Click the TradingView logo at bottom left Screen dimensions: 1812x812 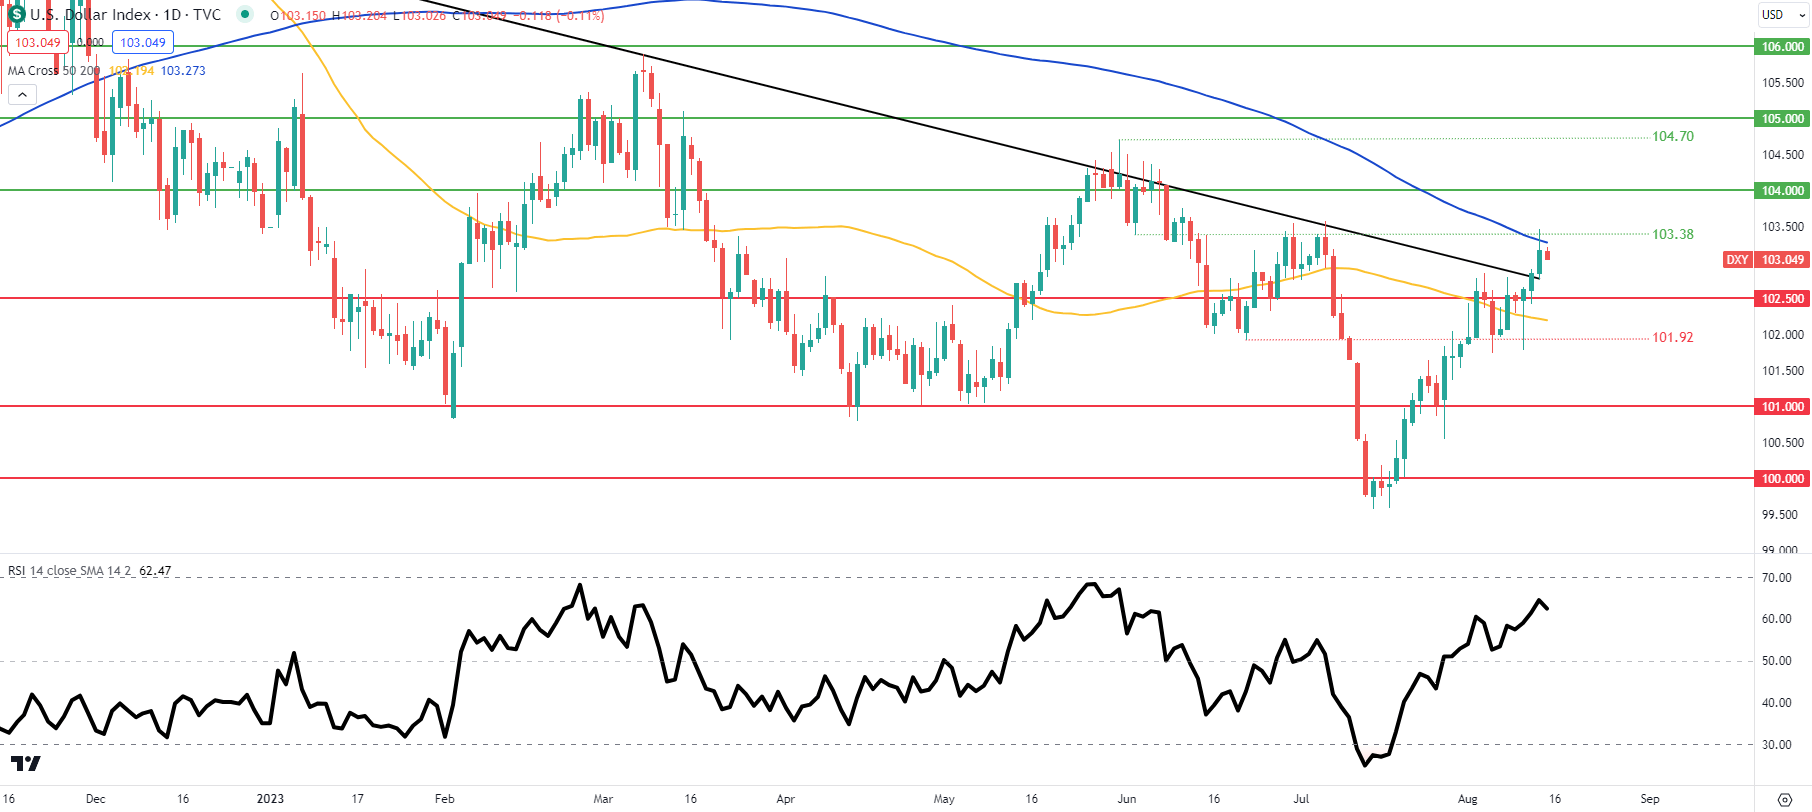[x=26, y=764]
